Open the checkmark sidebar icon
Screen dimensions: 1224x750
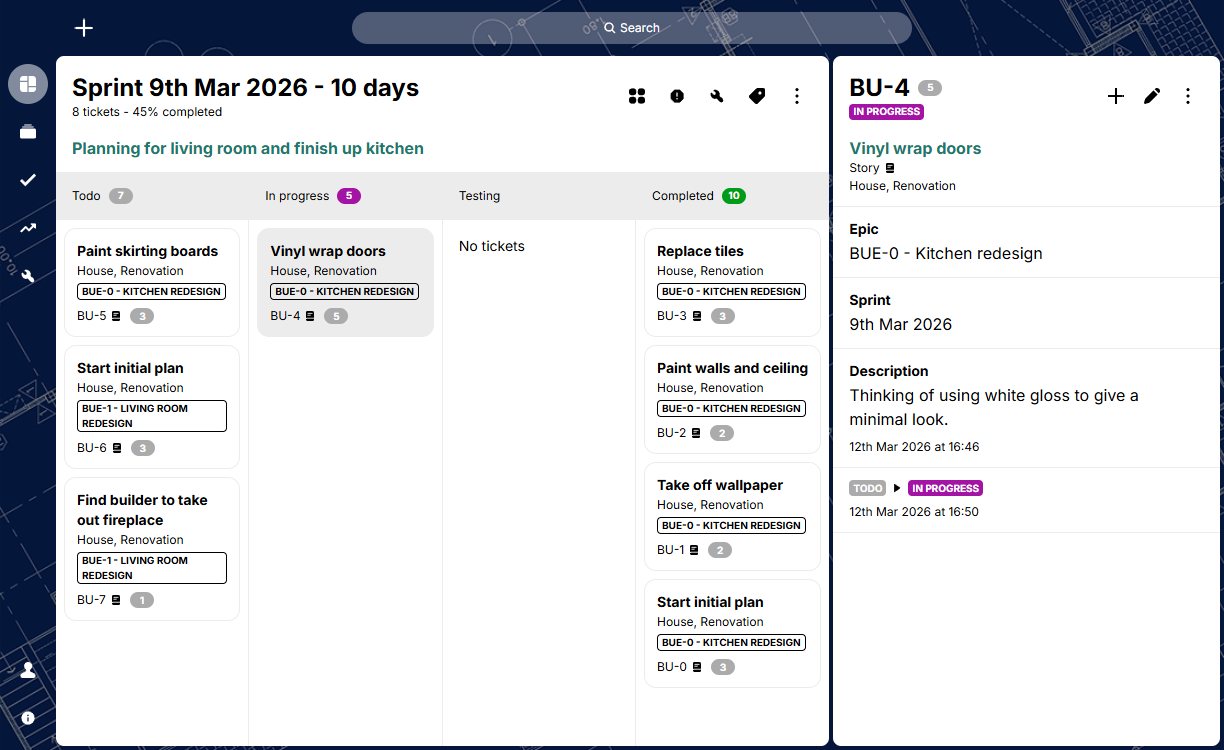(28, 180)
